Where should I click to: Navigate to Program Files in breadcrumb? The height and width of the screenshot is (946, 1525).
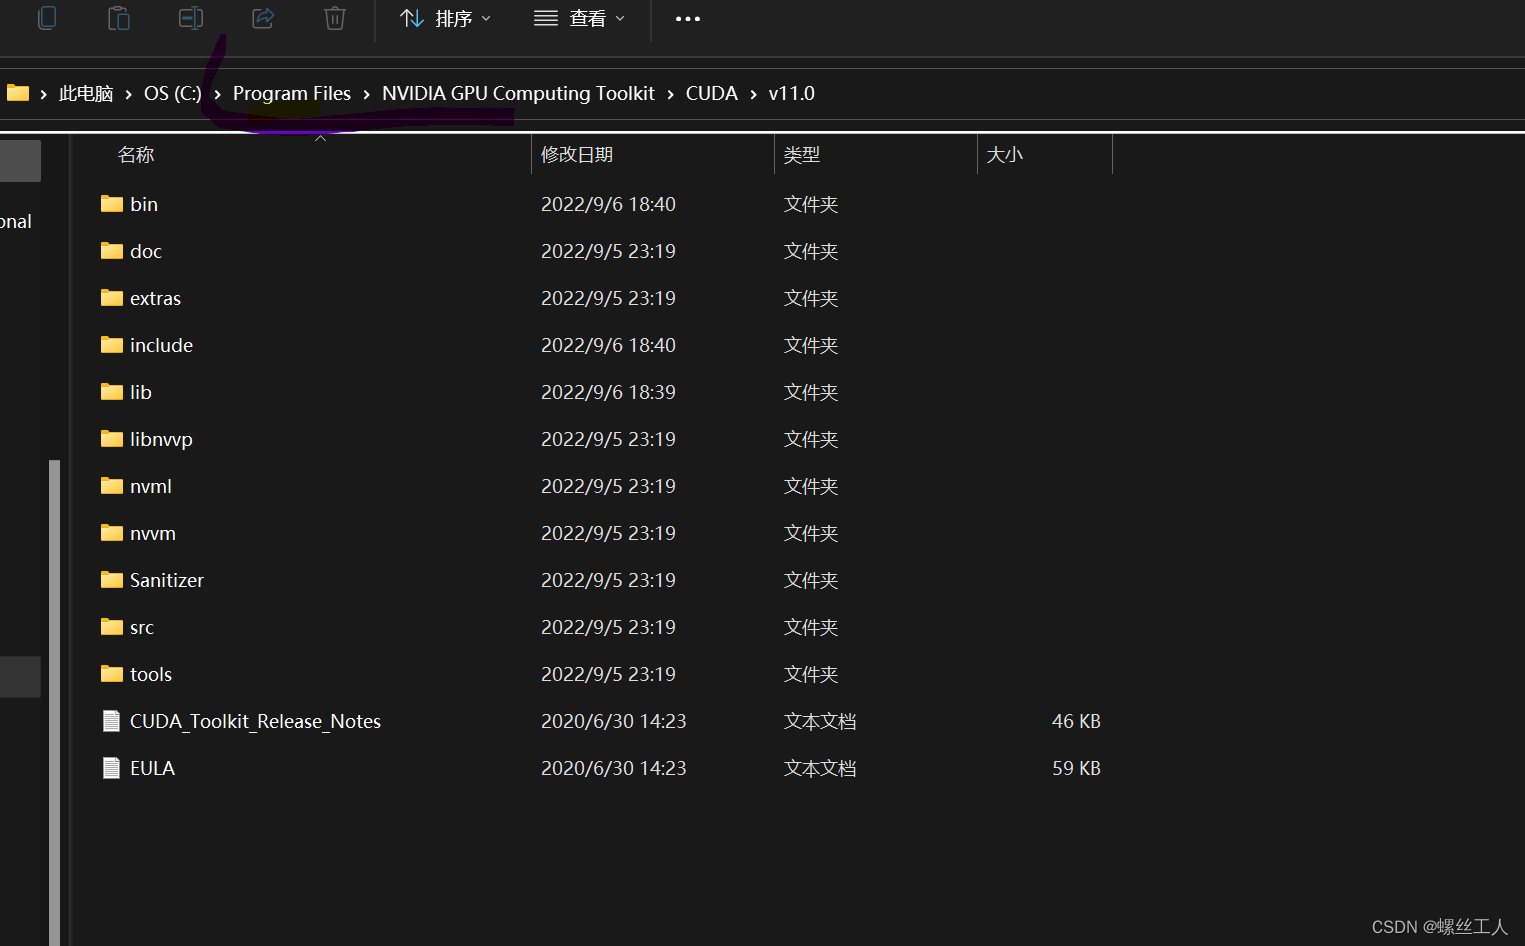pyautogui.click(x=292, y=93)
